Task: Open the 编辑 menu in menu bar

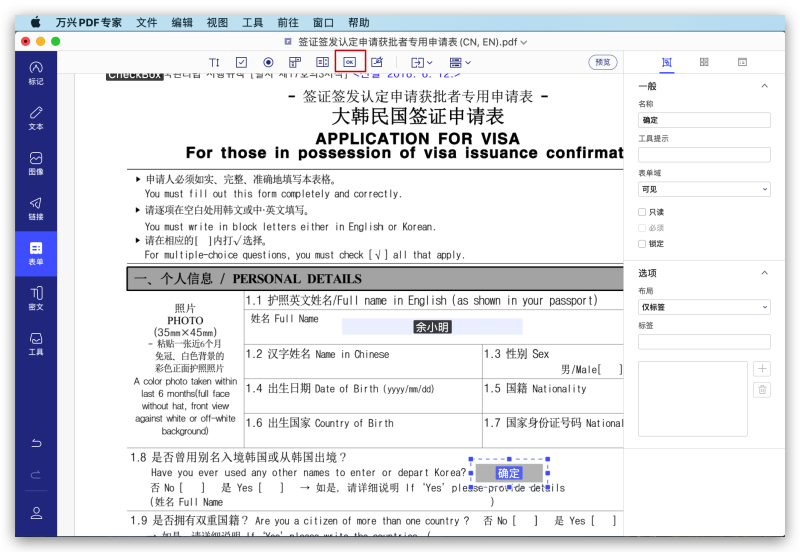Action: [182, 22]
